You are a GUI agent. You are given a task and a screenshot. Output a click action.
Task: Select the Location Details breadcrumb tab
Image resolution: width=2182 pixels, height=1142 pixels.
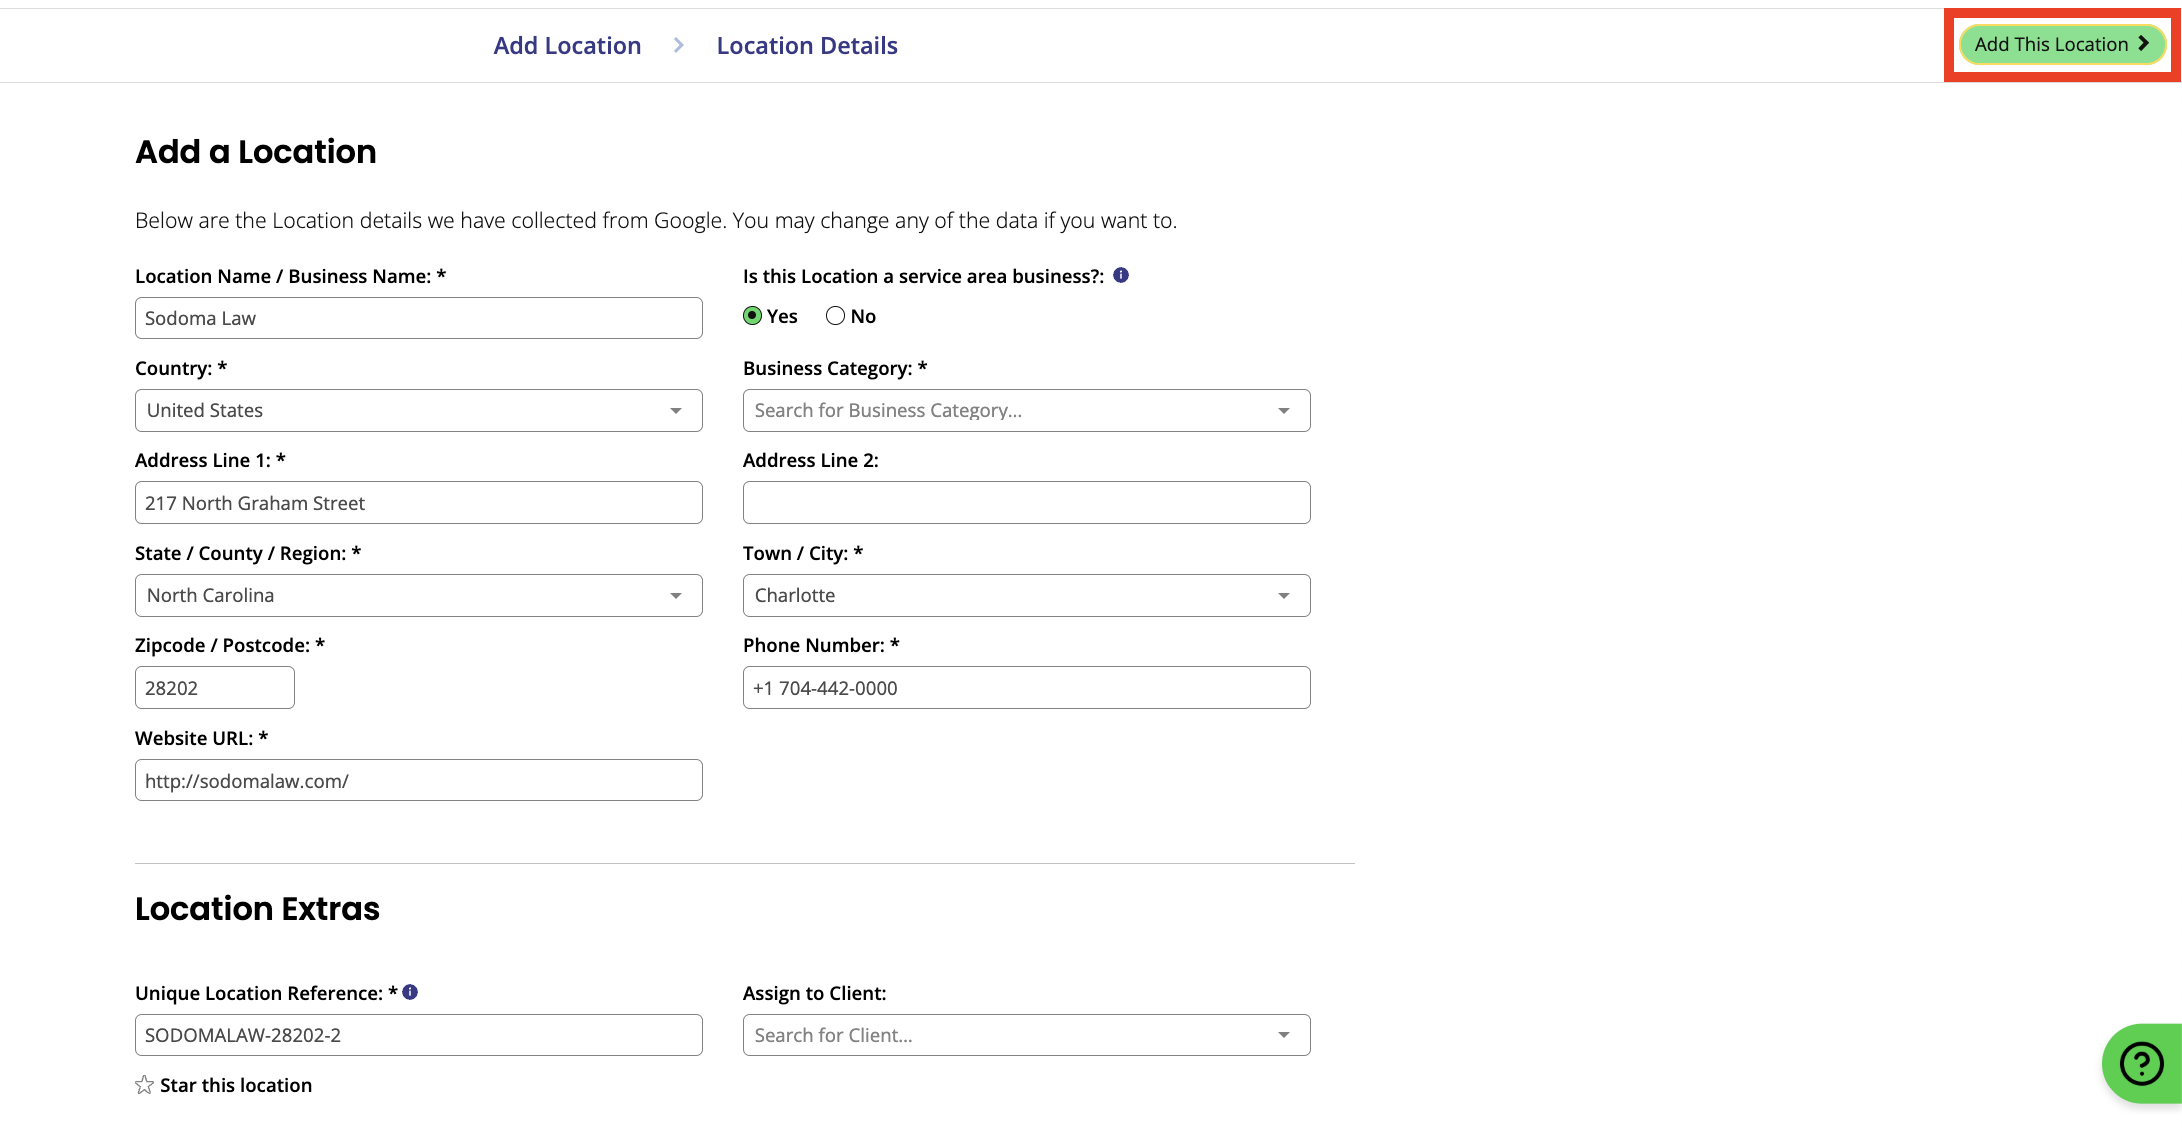[807, 45]
